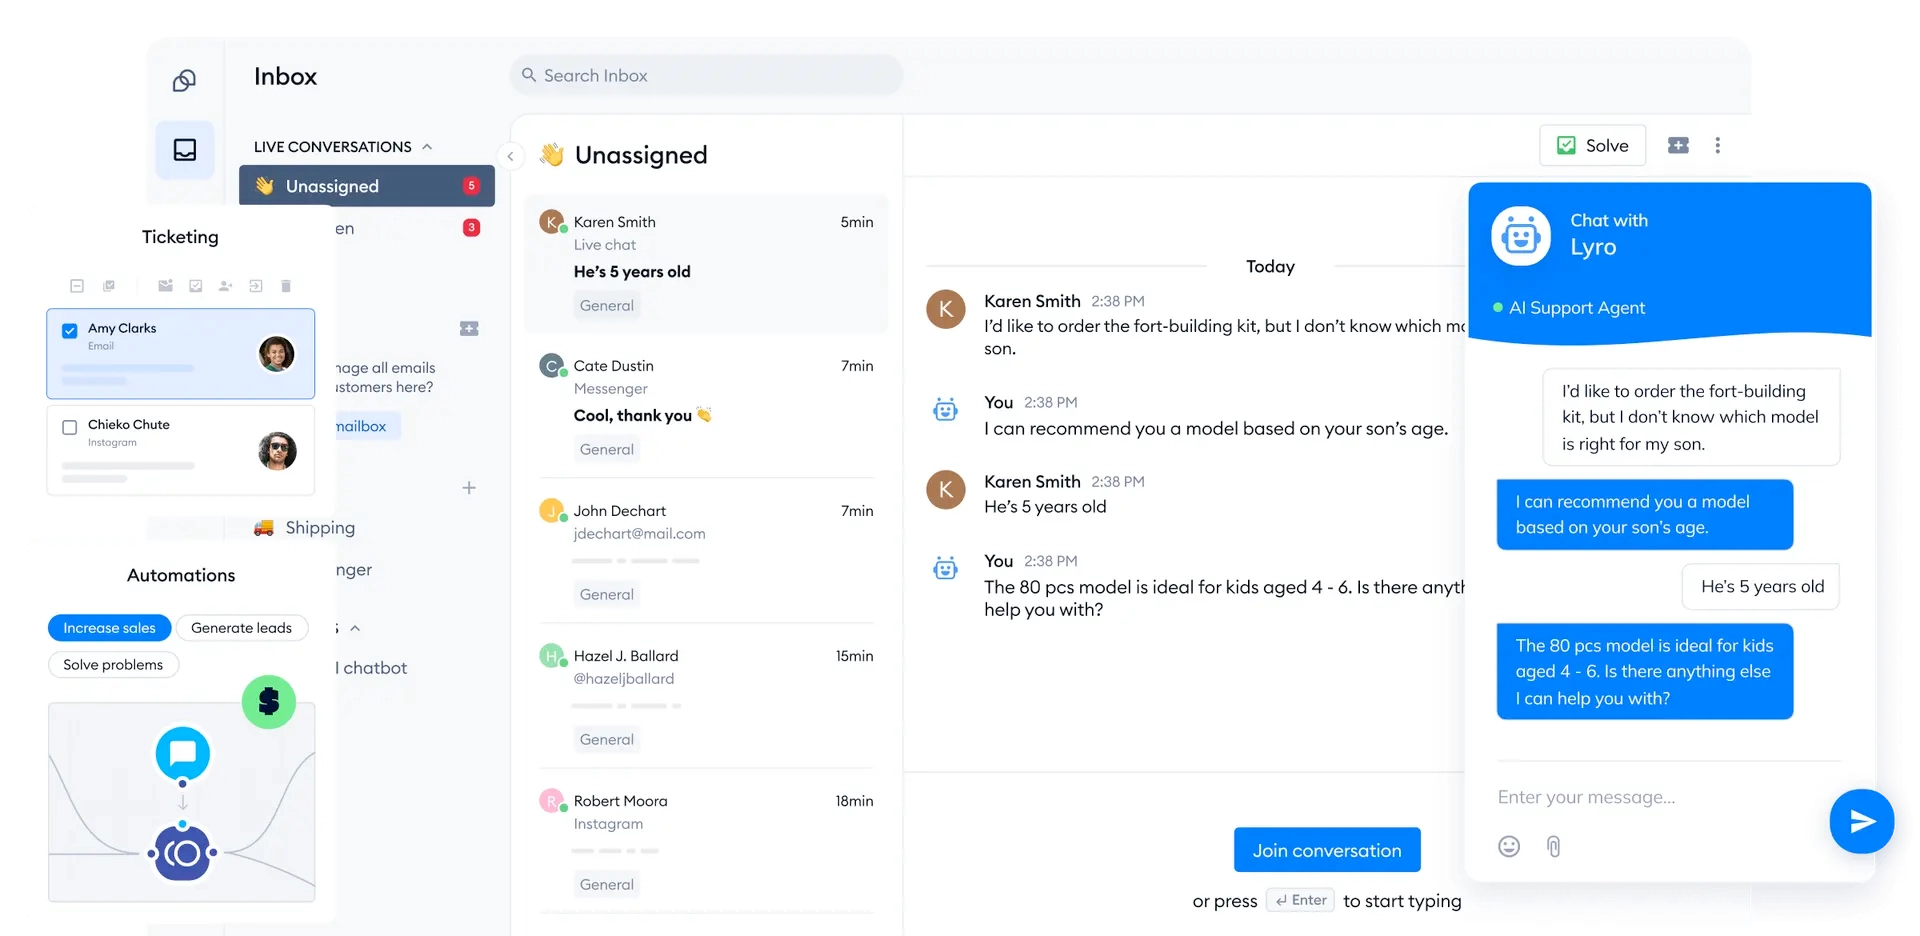Click the deselect-all checkbox in Ticketing toolbar
1920x936 pixels.
[77, 286]
